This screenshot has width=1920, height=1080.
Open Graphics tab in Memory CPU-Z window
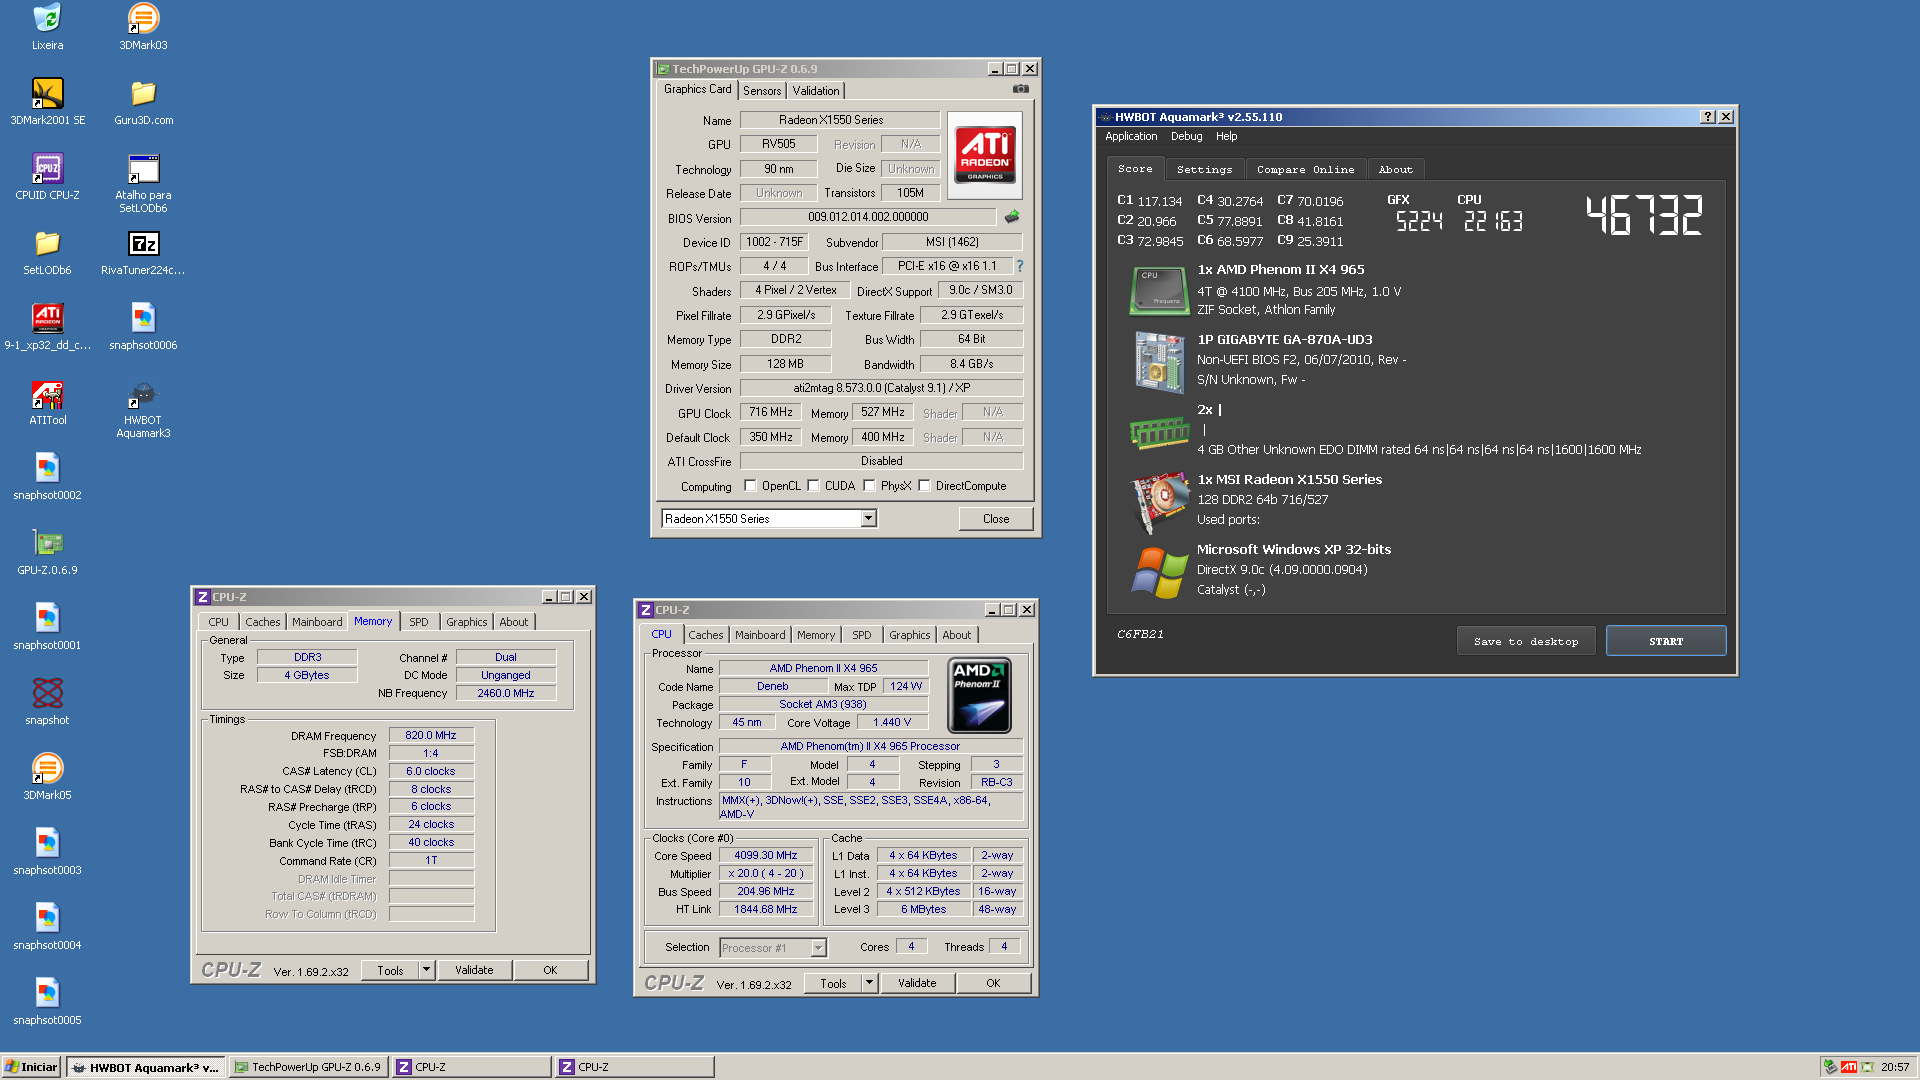(x=467, y=622)
